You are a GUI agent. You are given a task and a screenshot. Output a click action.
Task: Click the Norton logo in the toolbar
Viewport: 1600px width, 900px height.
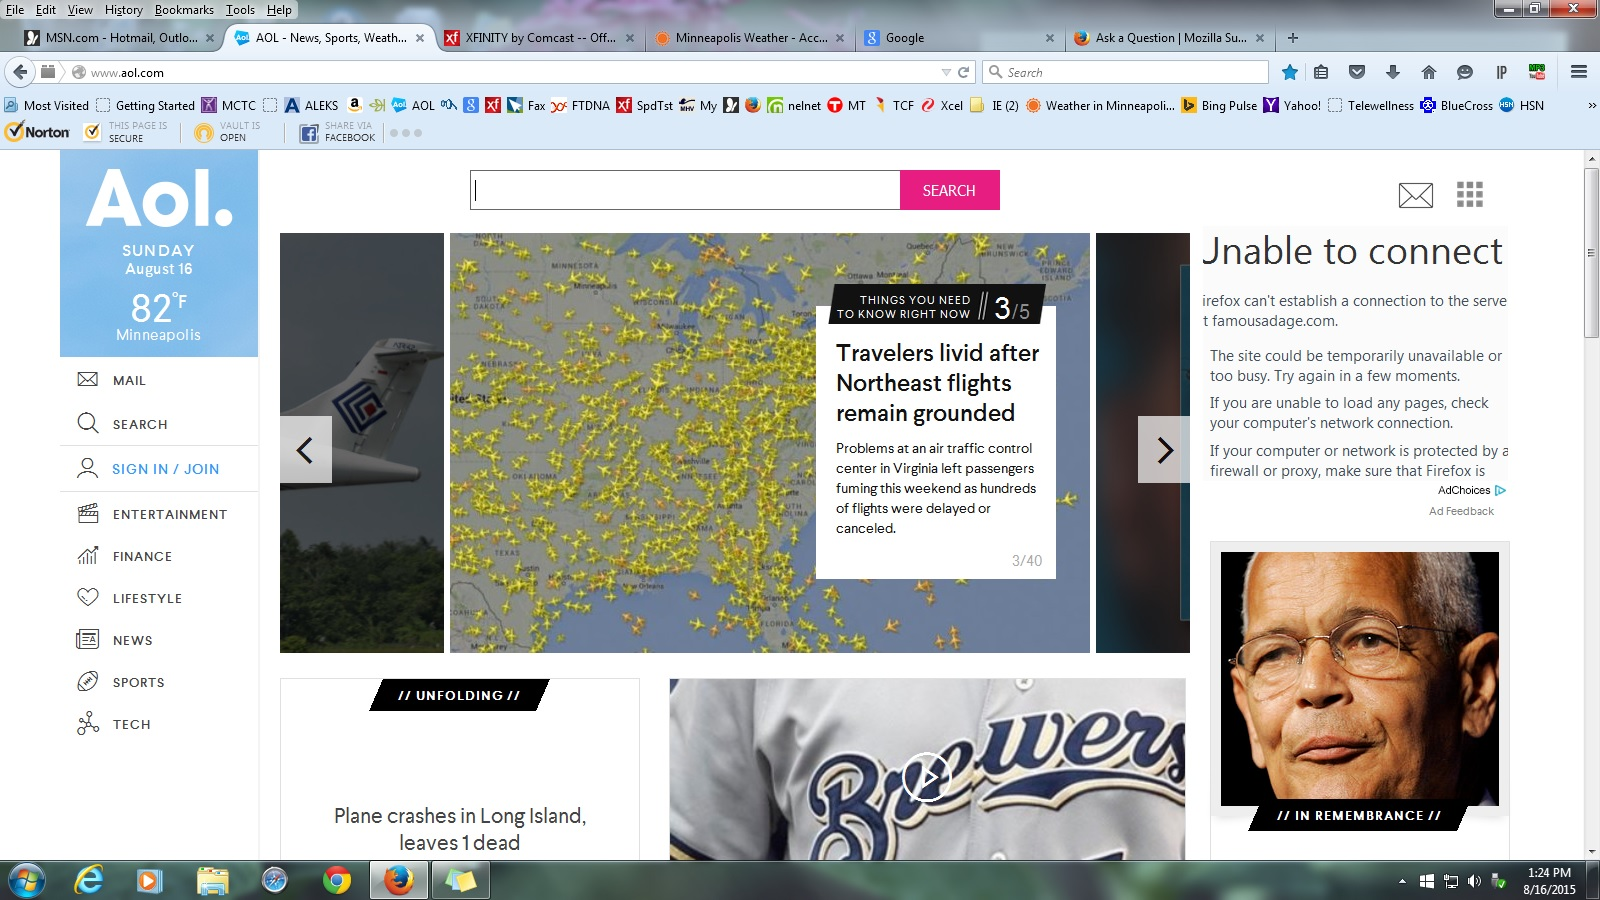click(37, 132)
